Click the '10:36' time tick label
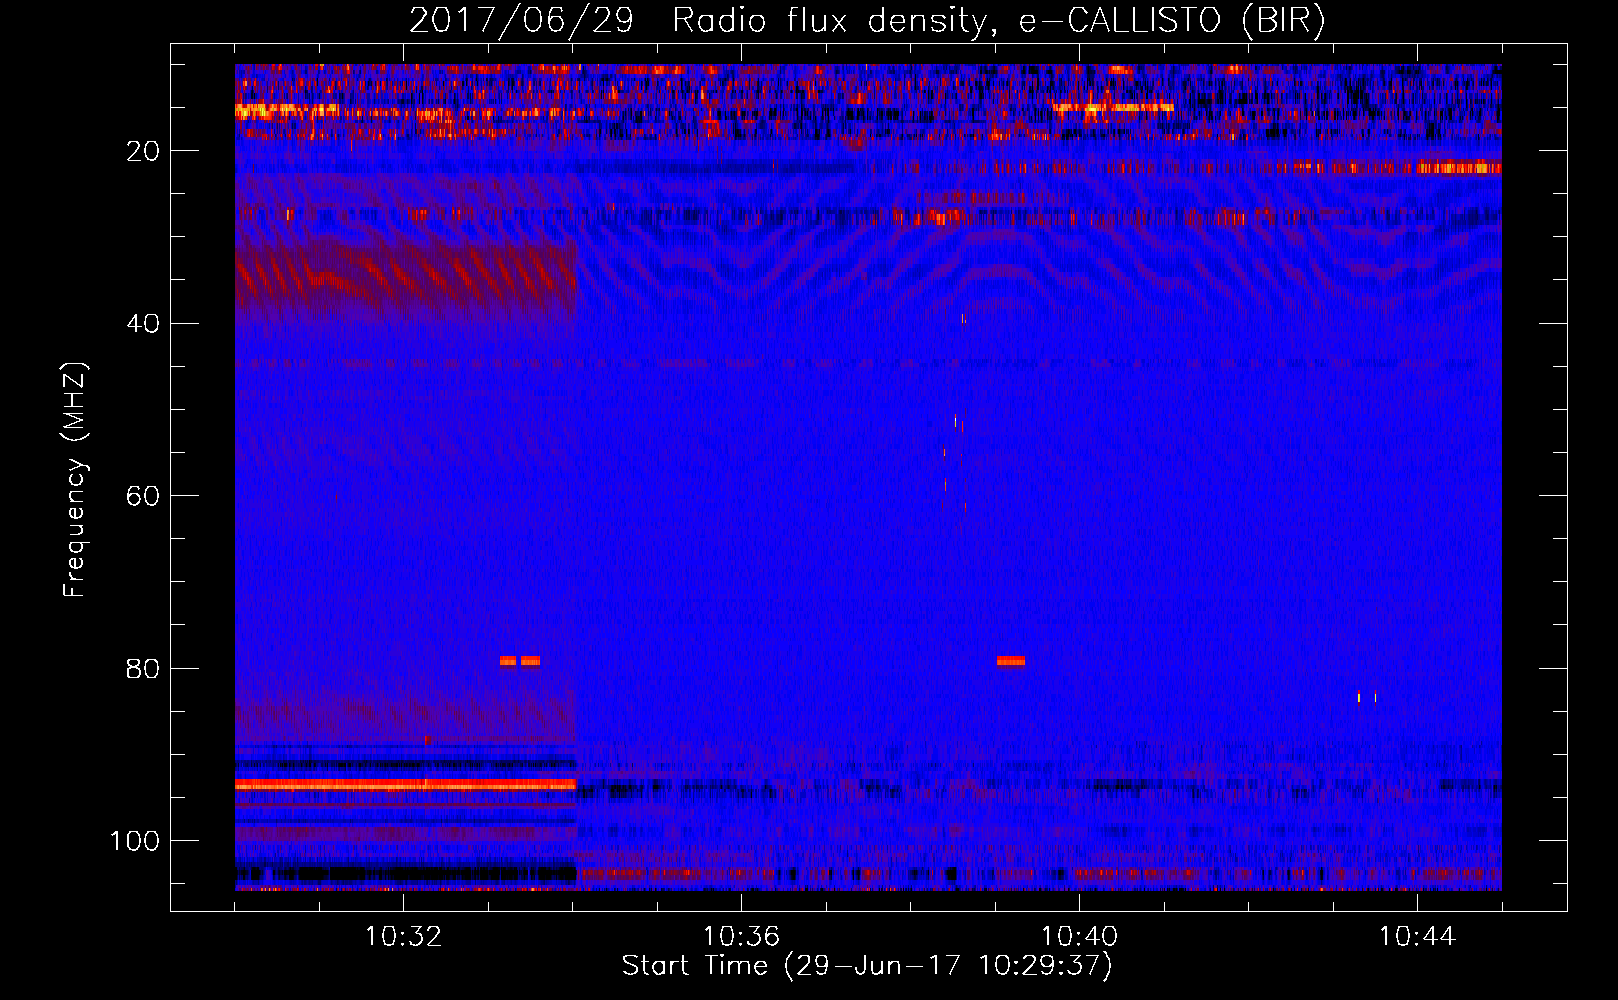Viewport: 1618px width, 1000px height. [x=741, y=937]
